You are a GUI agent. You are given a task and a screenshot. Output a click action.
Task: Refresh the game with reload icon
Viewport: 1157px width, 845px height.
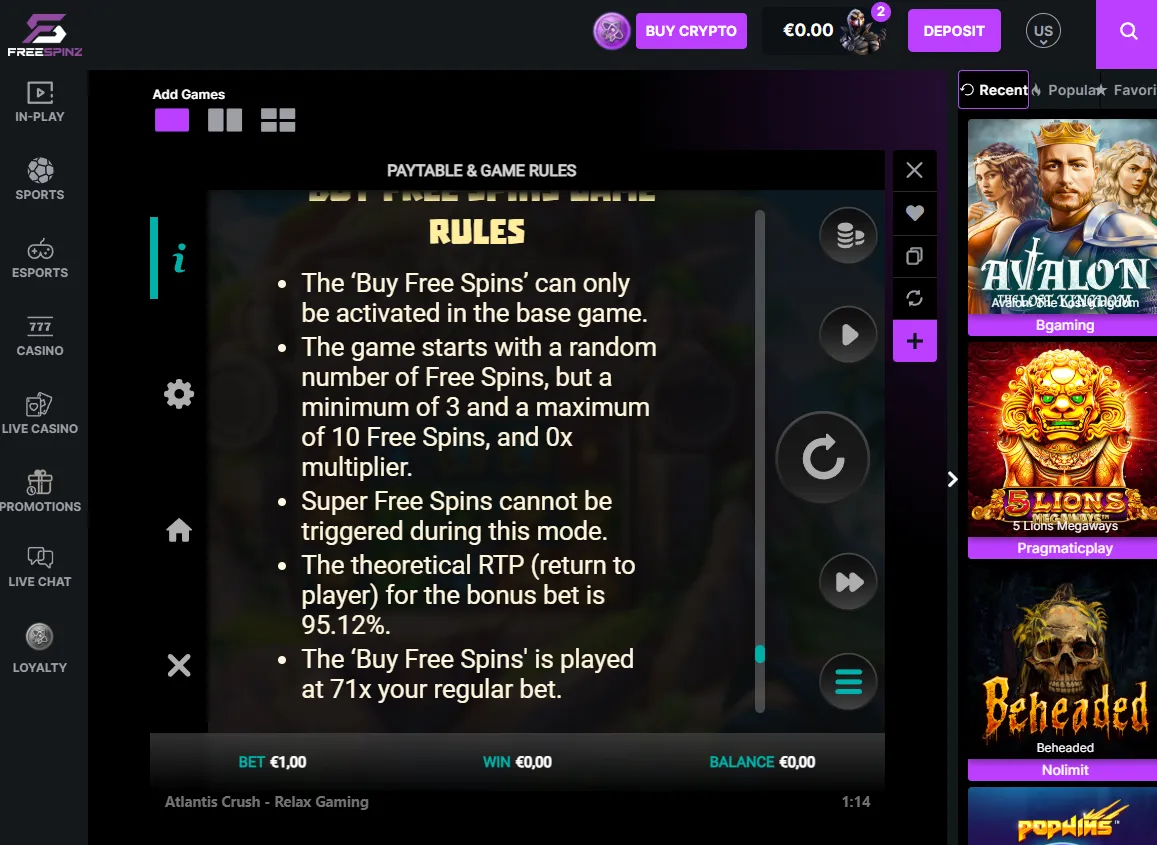915,298
